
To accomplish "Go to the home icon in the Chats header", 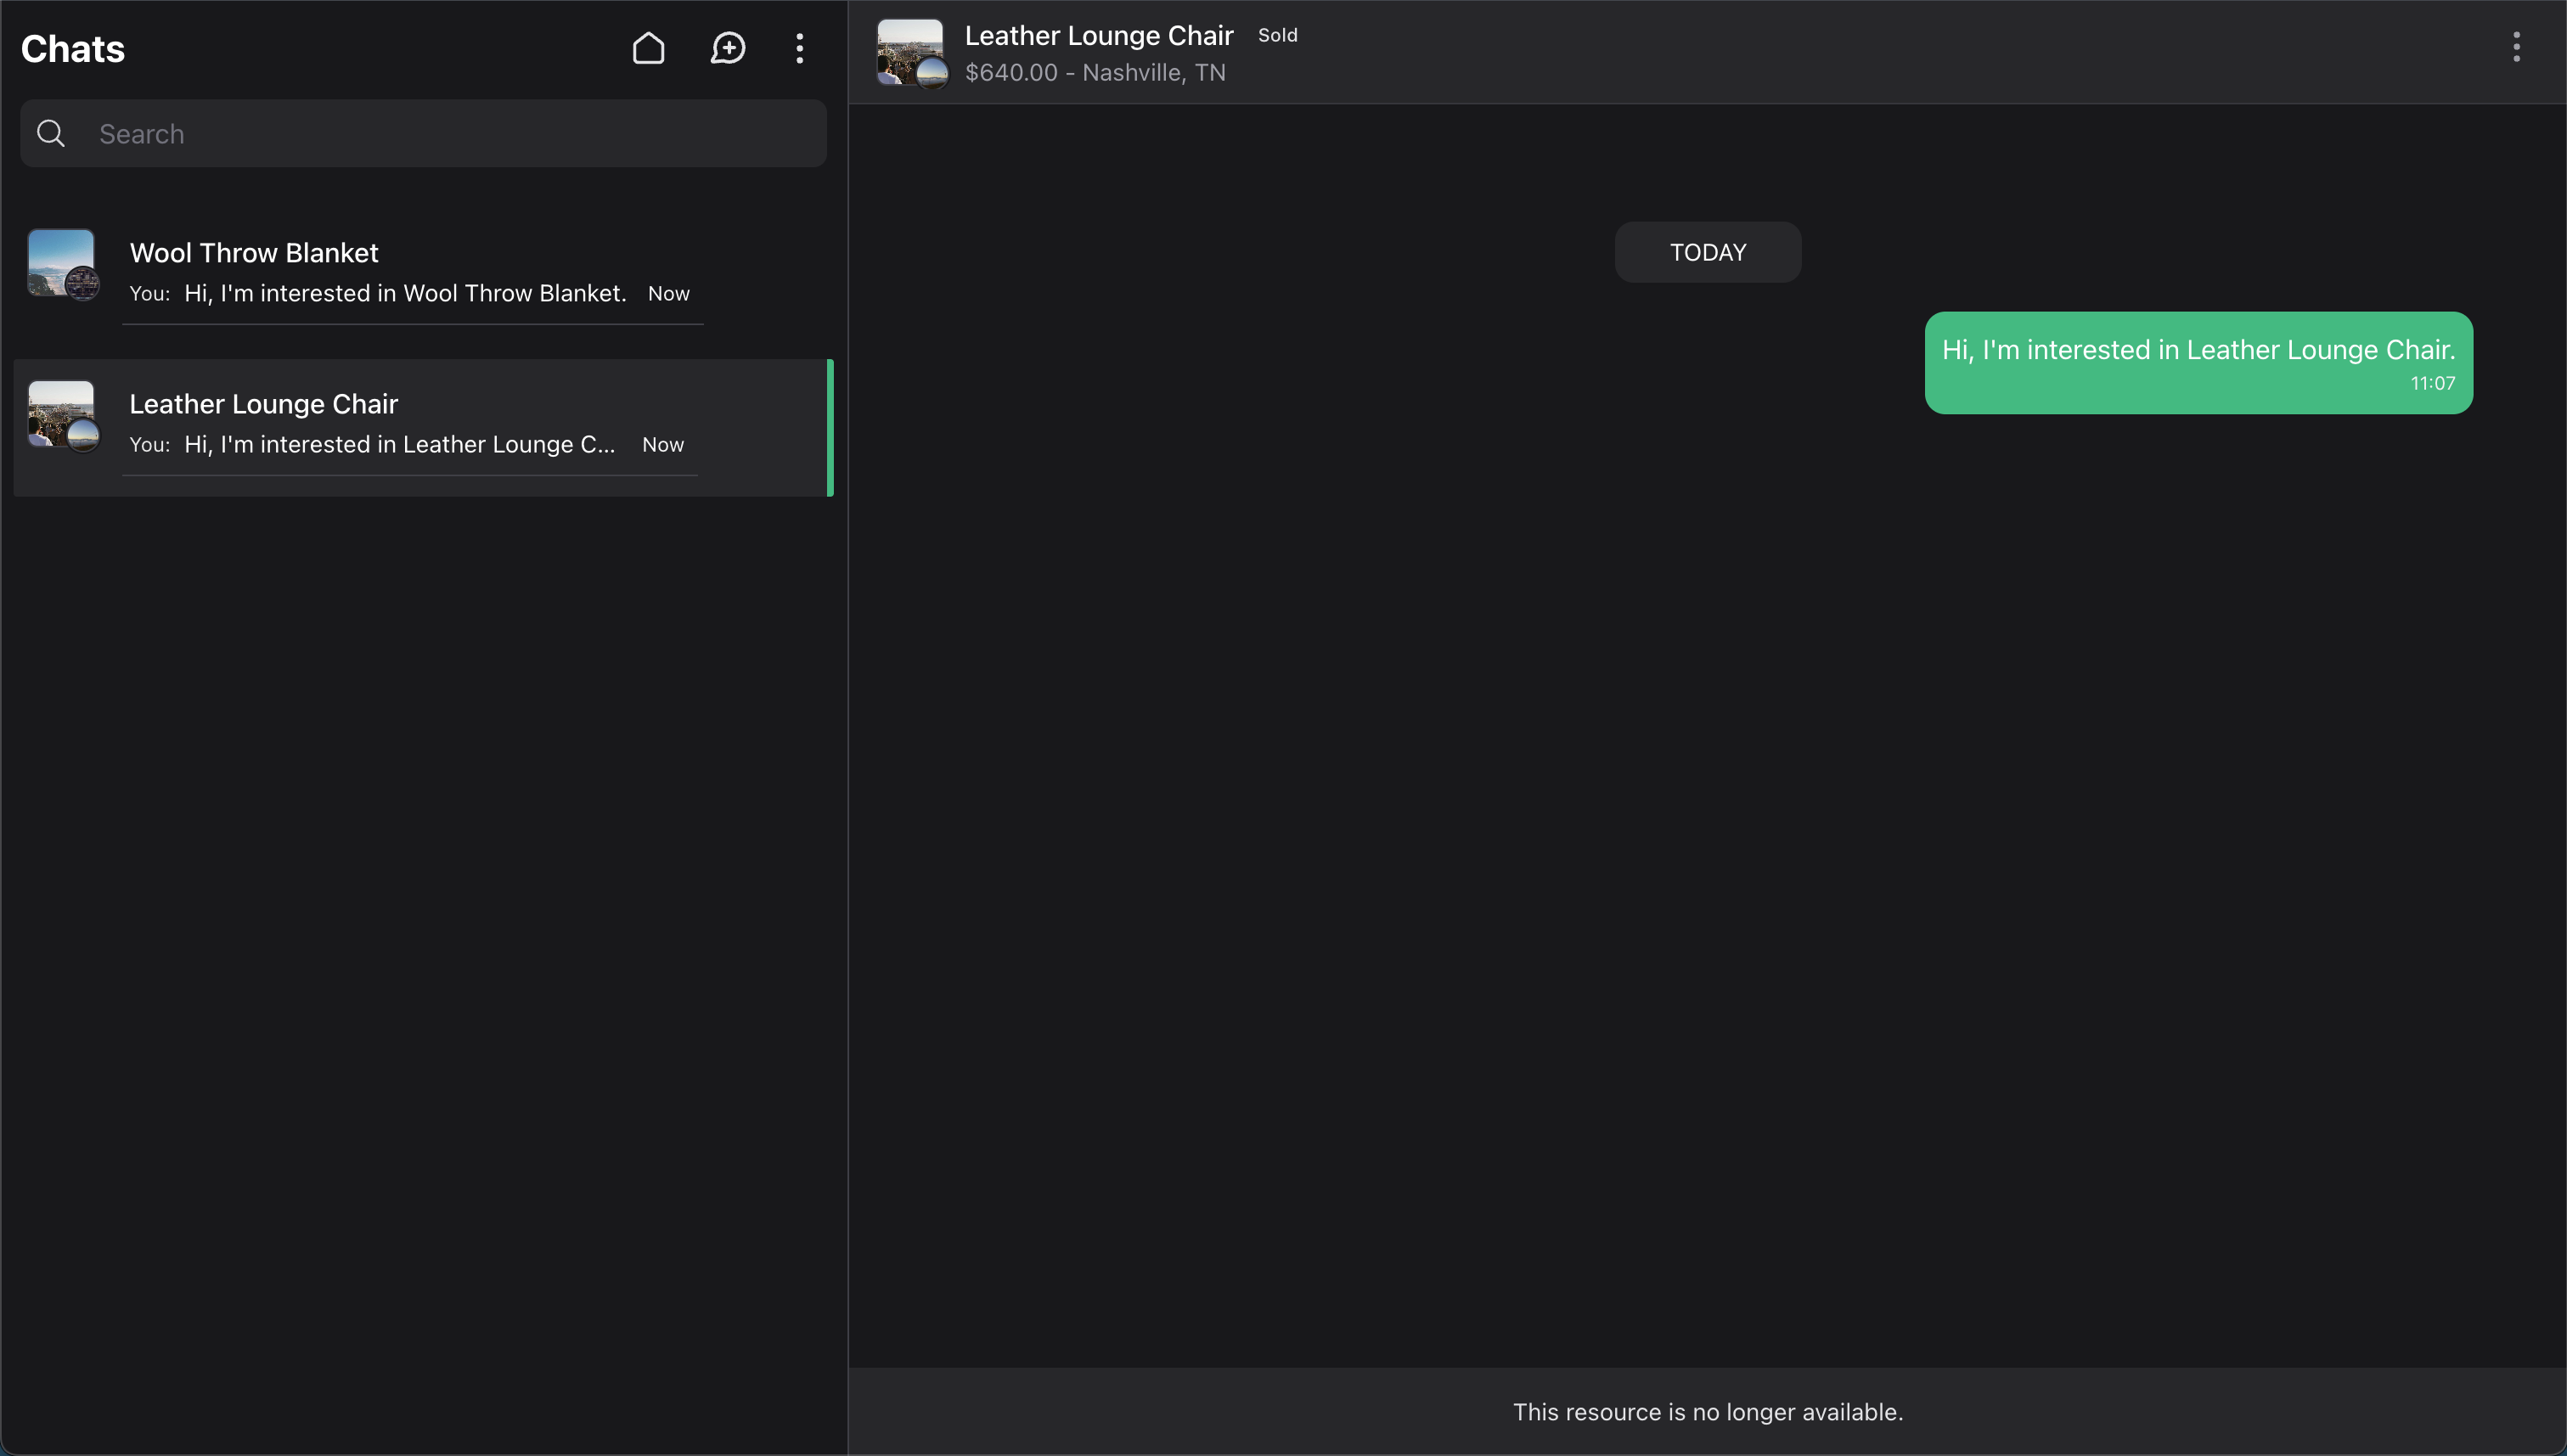I will (x=648, y=48).
